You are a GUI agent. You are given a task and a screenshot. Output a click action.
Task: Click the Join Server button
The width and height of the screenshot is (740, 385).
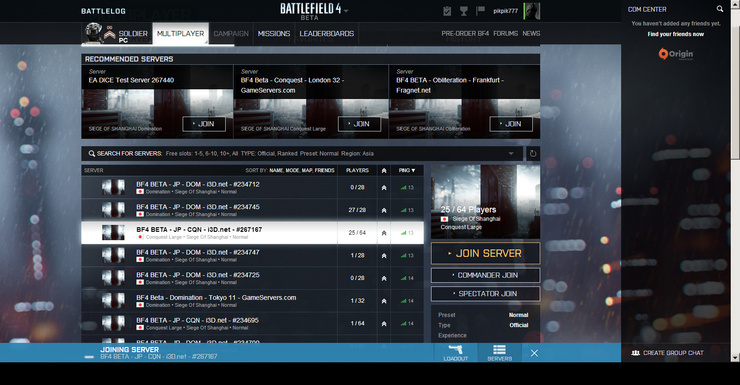coord(485,253)
